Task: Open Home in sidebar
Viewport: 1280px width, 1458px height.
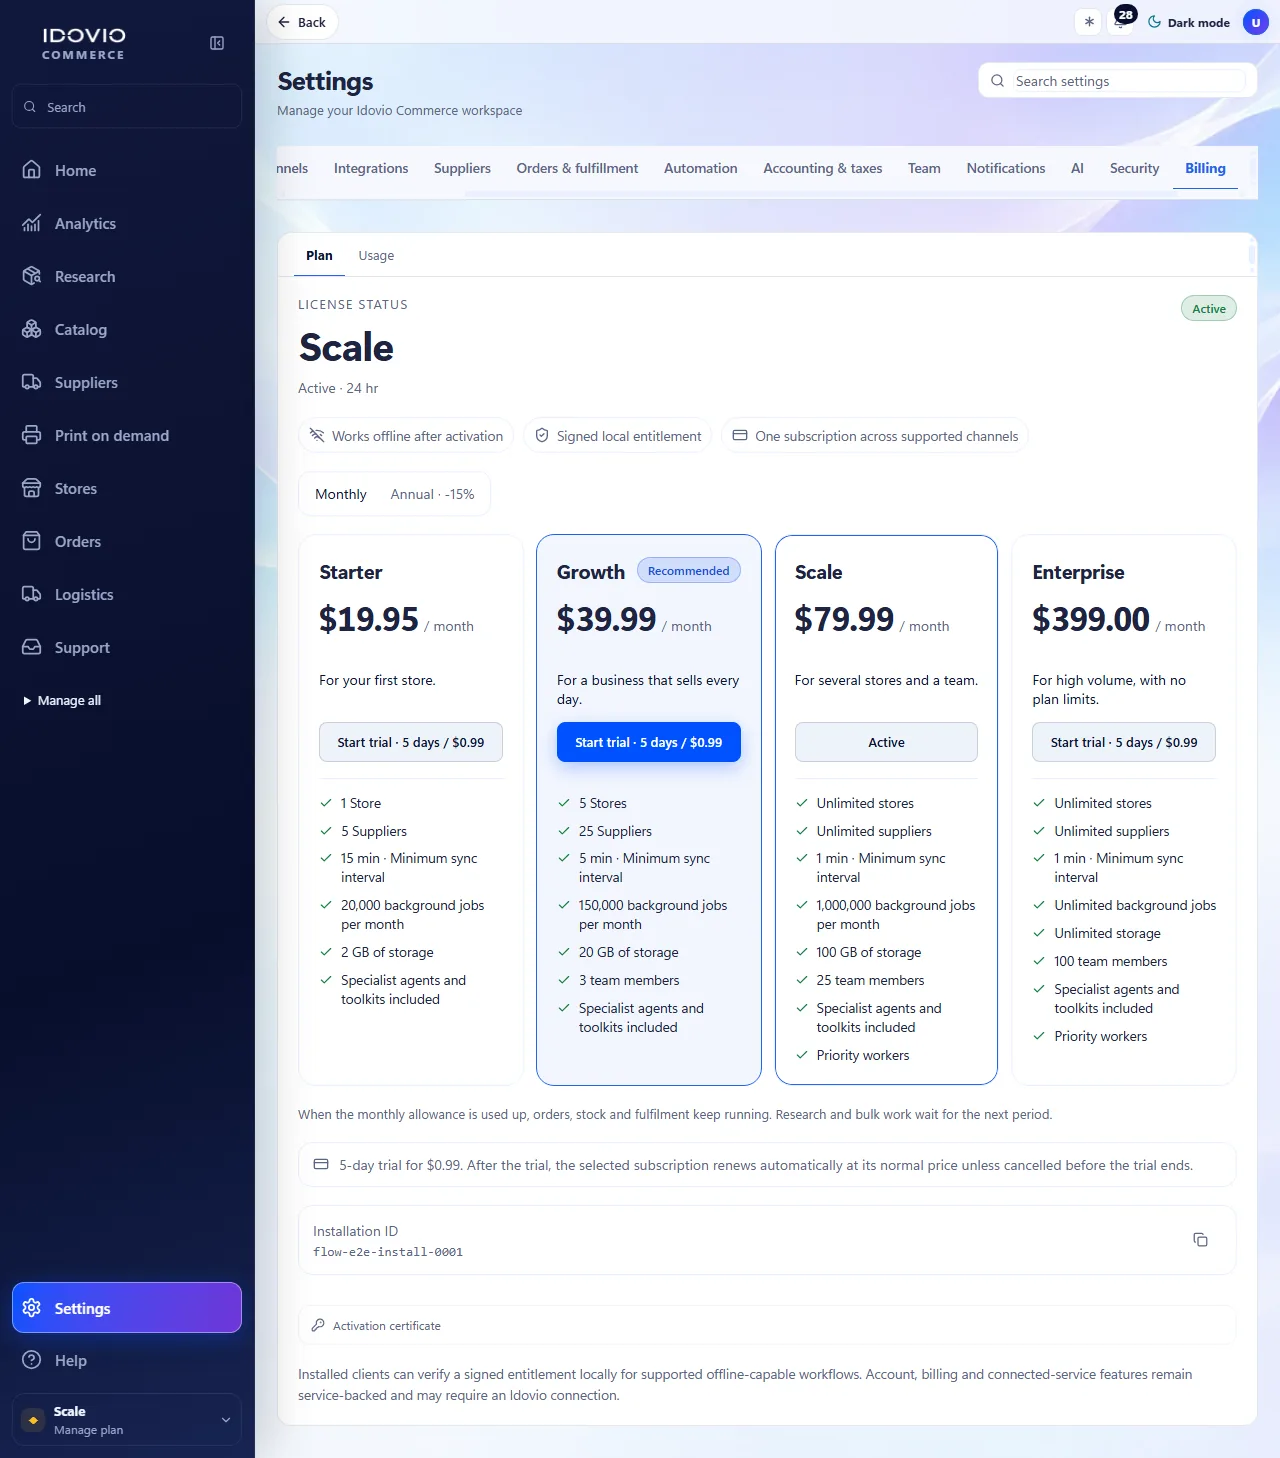Action: pyautogui.click(x=127, y=170)
